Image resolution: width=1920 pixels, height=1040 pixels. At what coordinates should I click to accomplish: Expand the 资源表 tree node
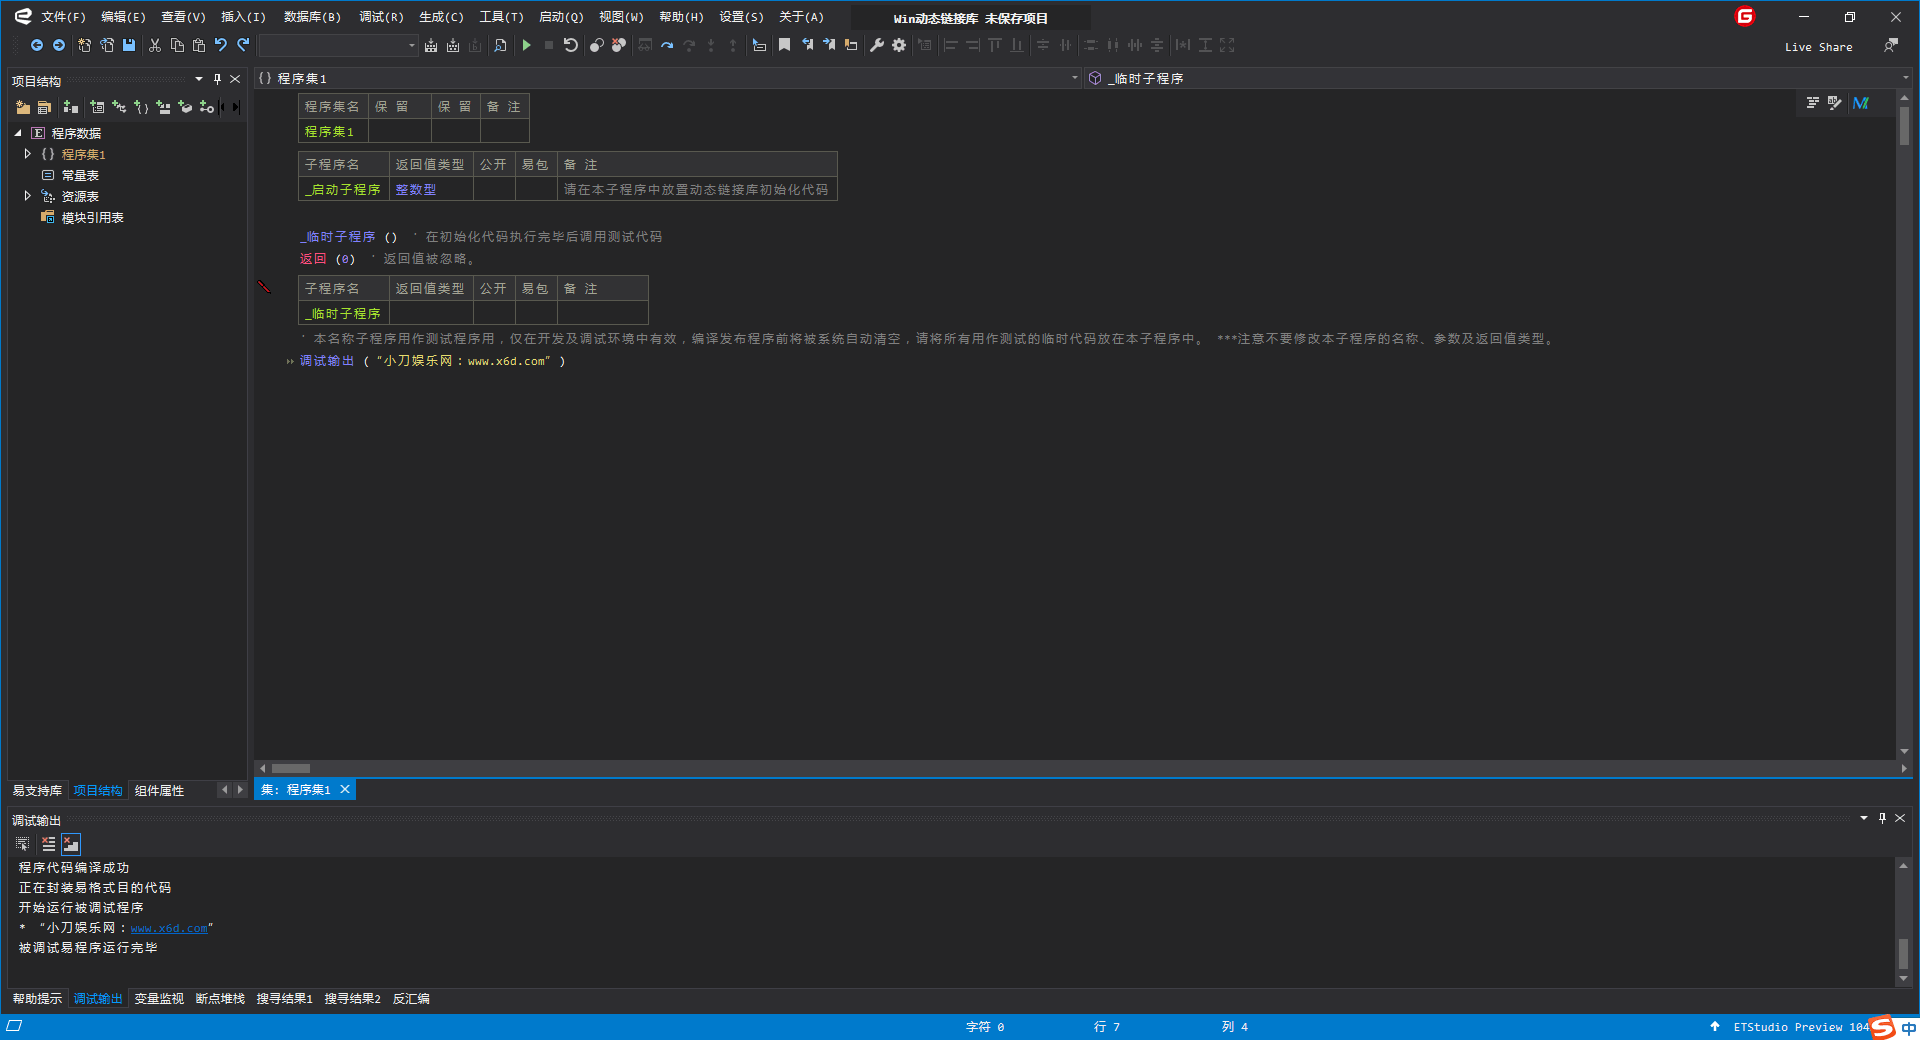point(28,196)
